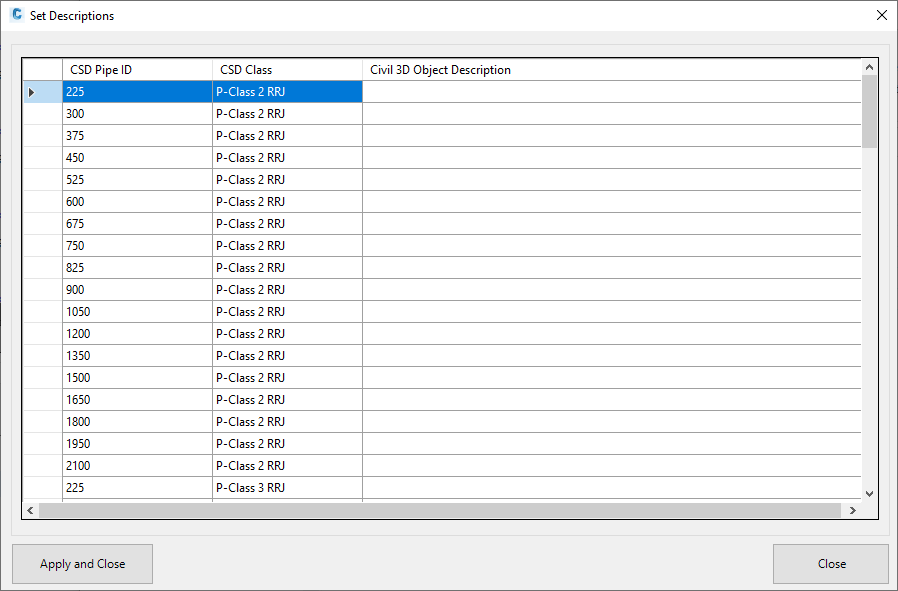Click the vertical scrollbar up arrow
This screenshot has height=591, width=898.
(x=869, y=67)
